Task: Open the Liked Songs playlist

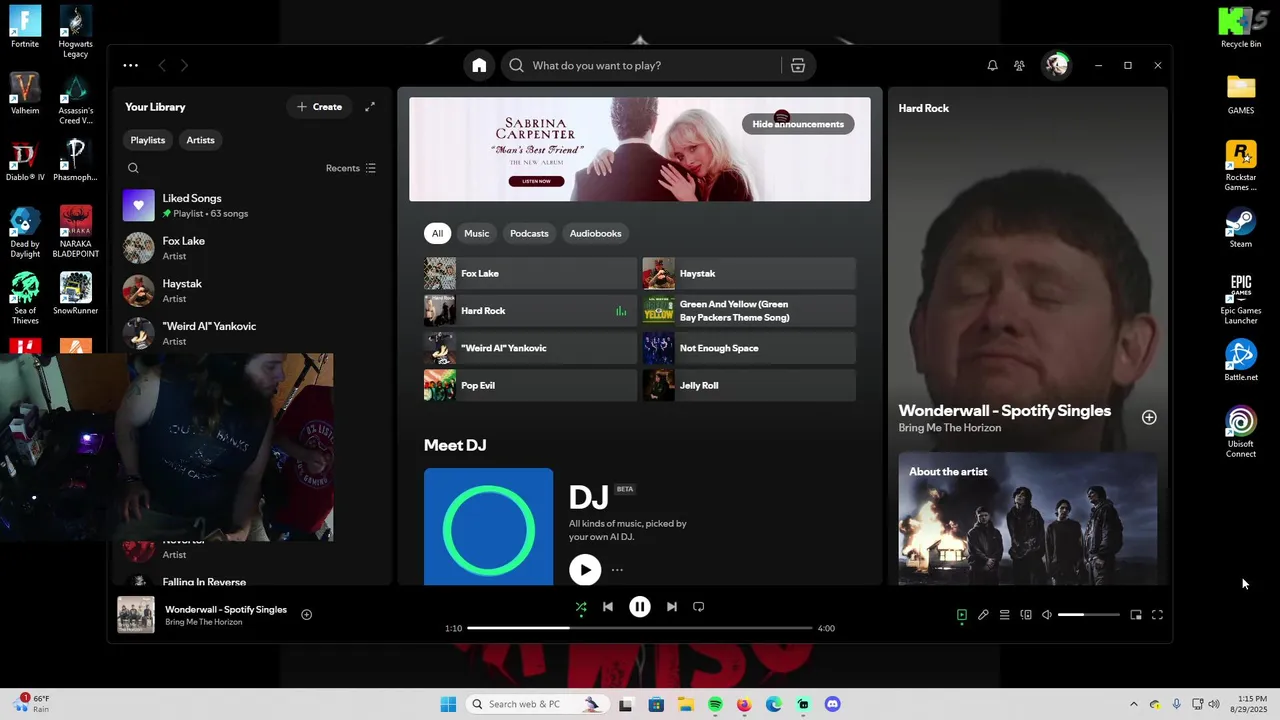Action: click(x=250, y=205)
